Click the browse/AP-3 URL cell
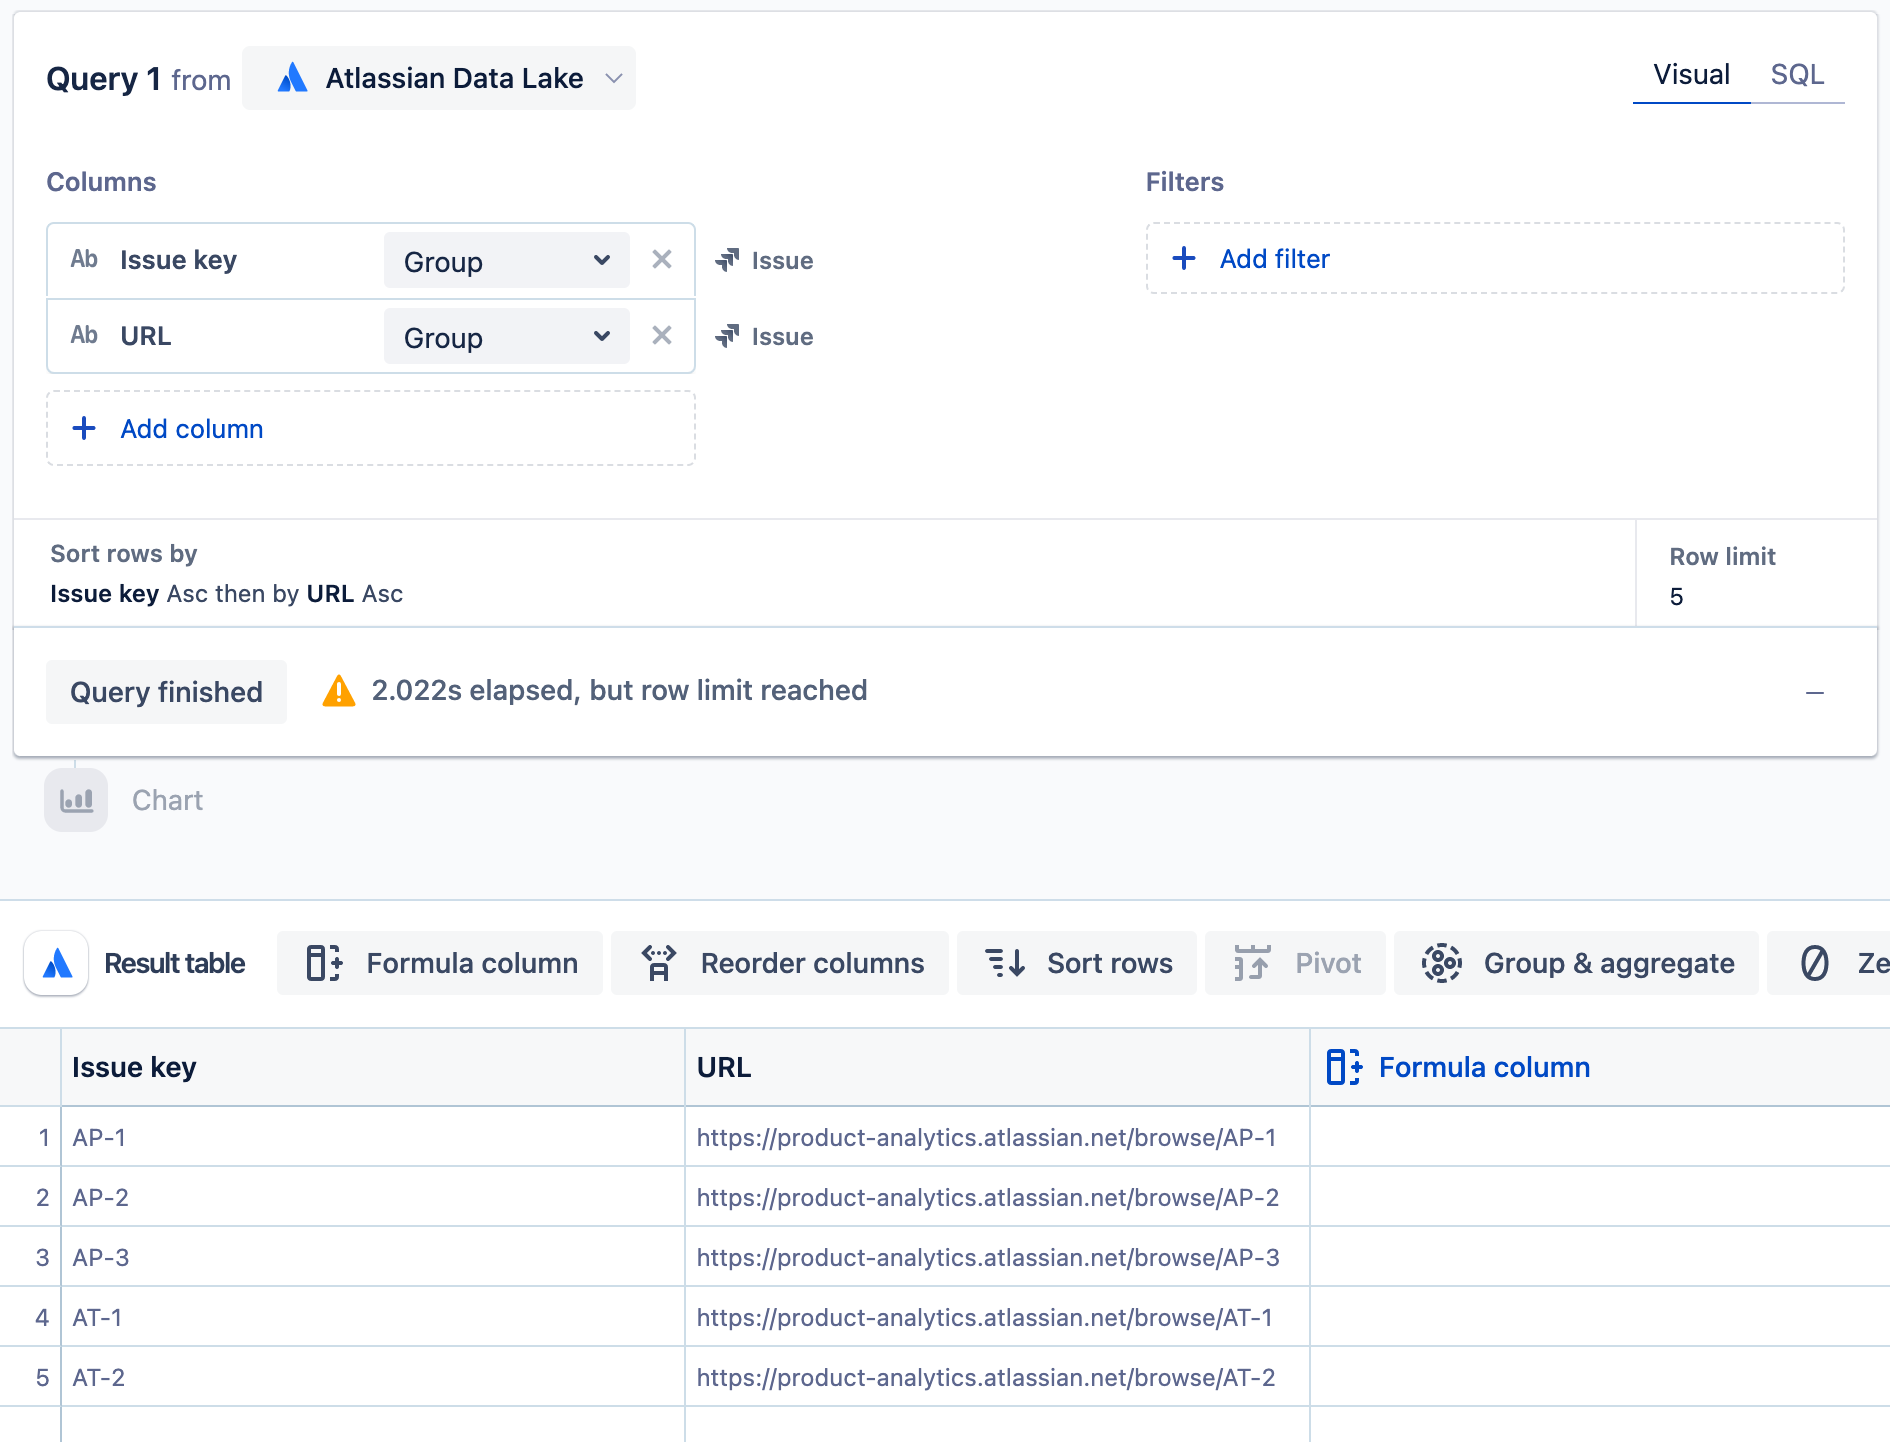1890x1442 pixels. pyautogui.click(x=997, y=1257)
